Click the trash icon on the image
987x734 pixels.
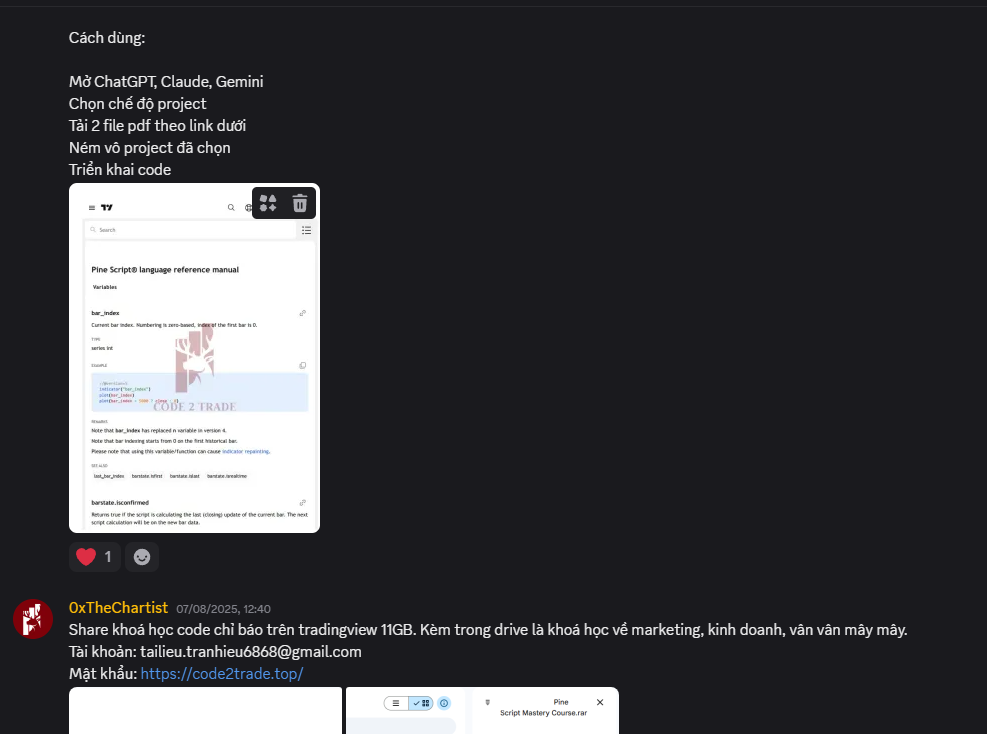tap(300, 203)
